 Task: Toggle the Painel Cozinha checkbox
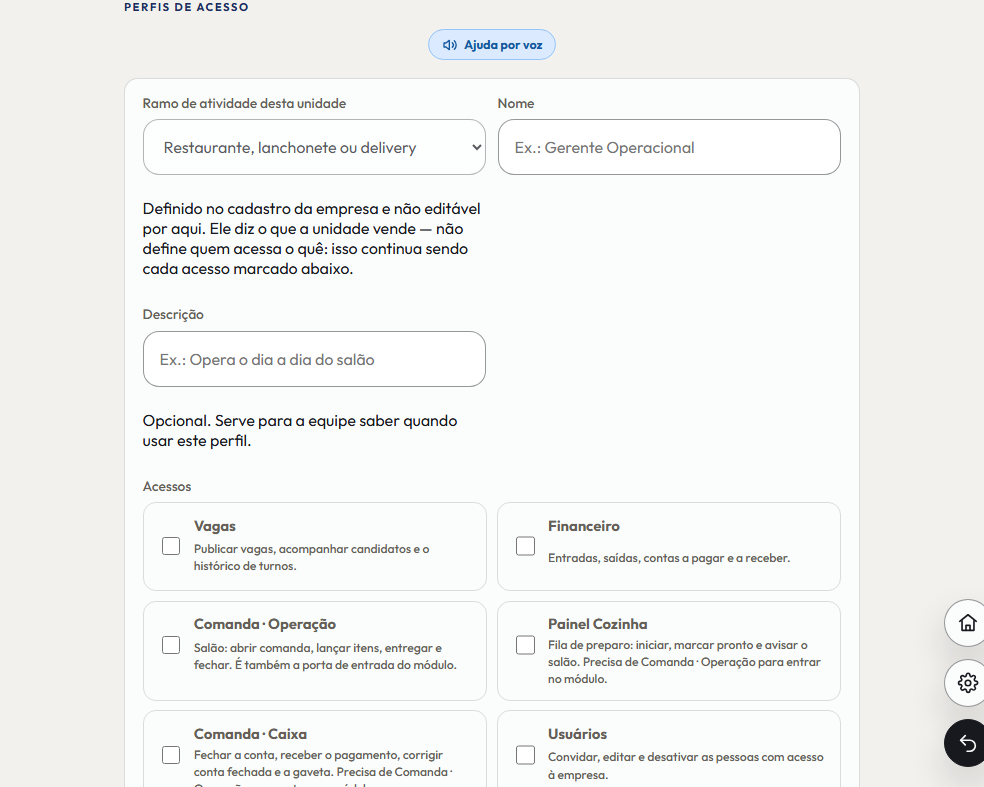pos(525,645)
